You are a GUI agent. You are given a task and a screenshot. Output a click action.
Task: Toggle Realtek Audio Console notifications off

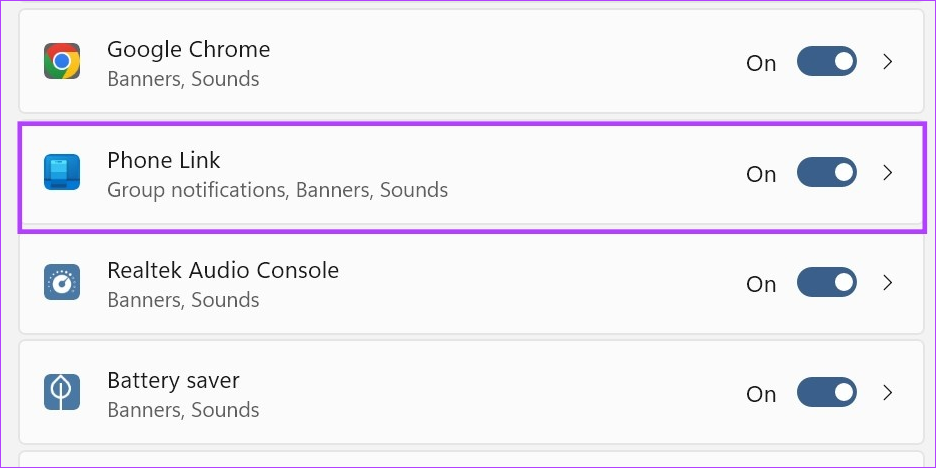click(827, 282)
